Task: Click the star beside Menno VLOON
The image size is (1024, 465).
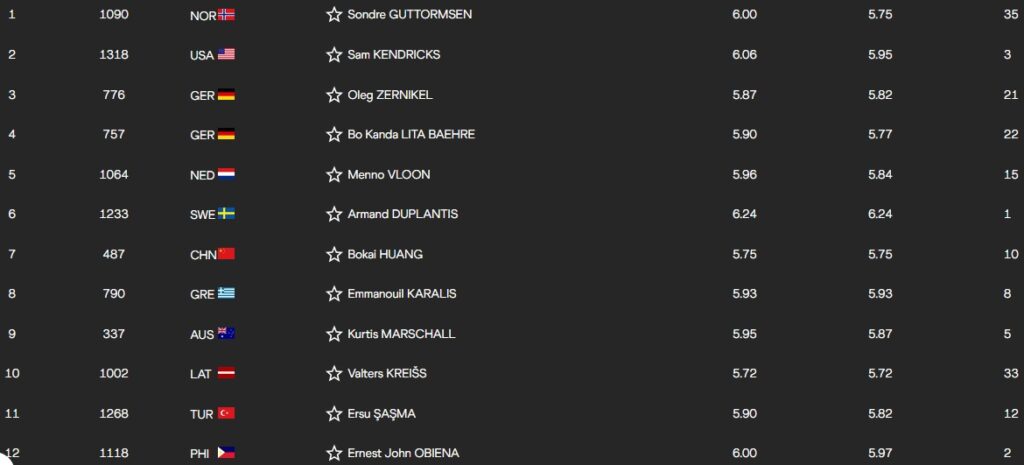Action: point(334,174)
